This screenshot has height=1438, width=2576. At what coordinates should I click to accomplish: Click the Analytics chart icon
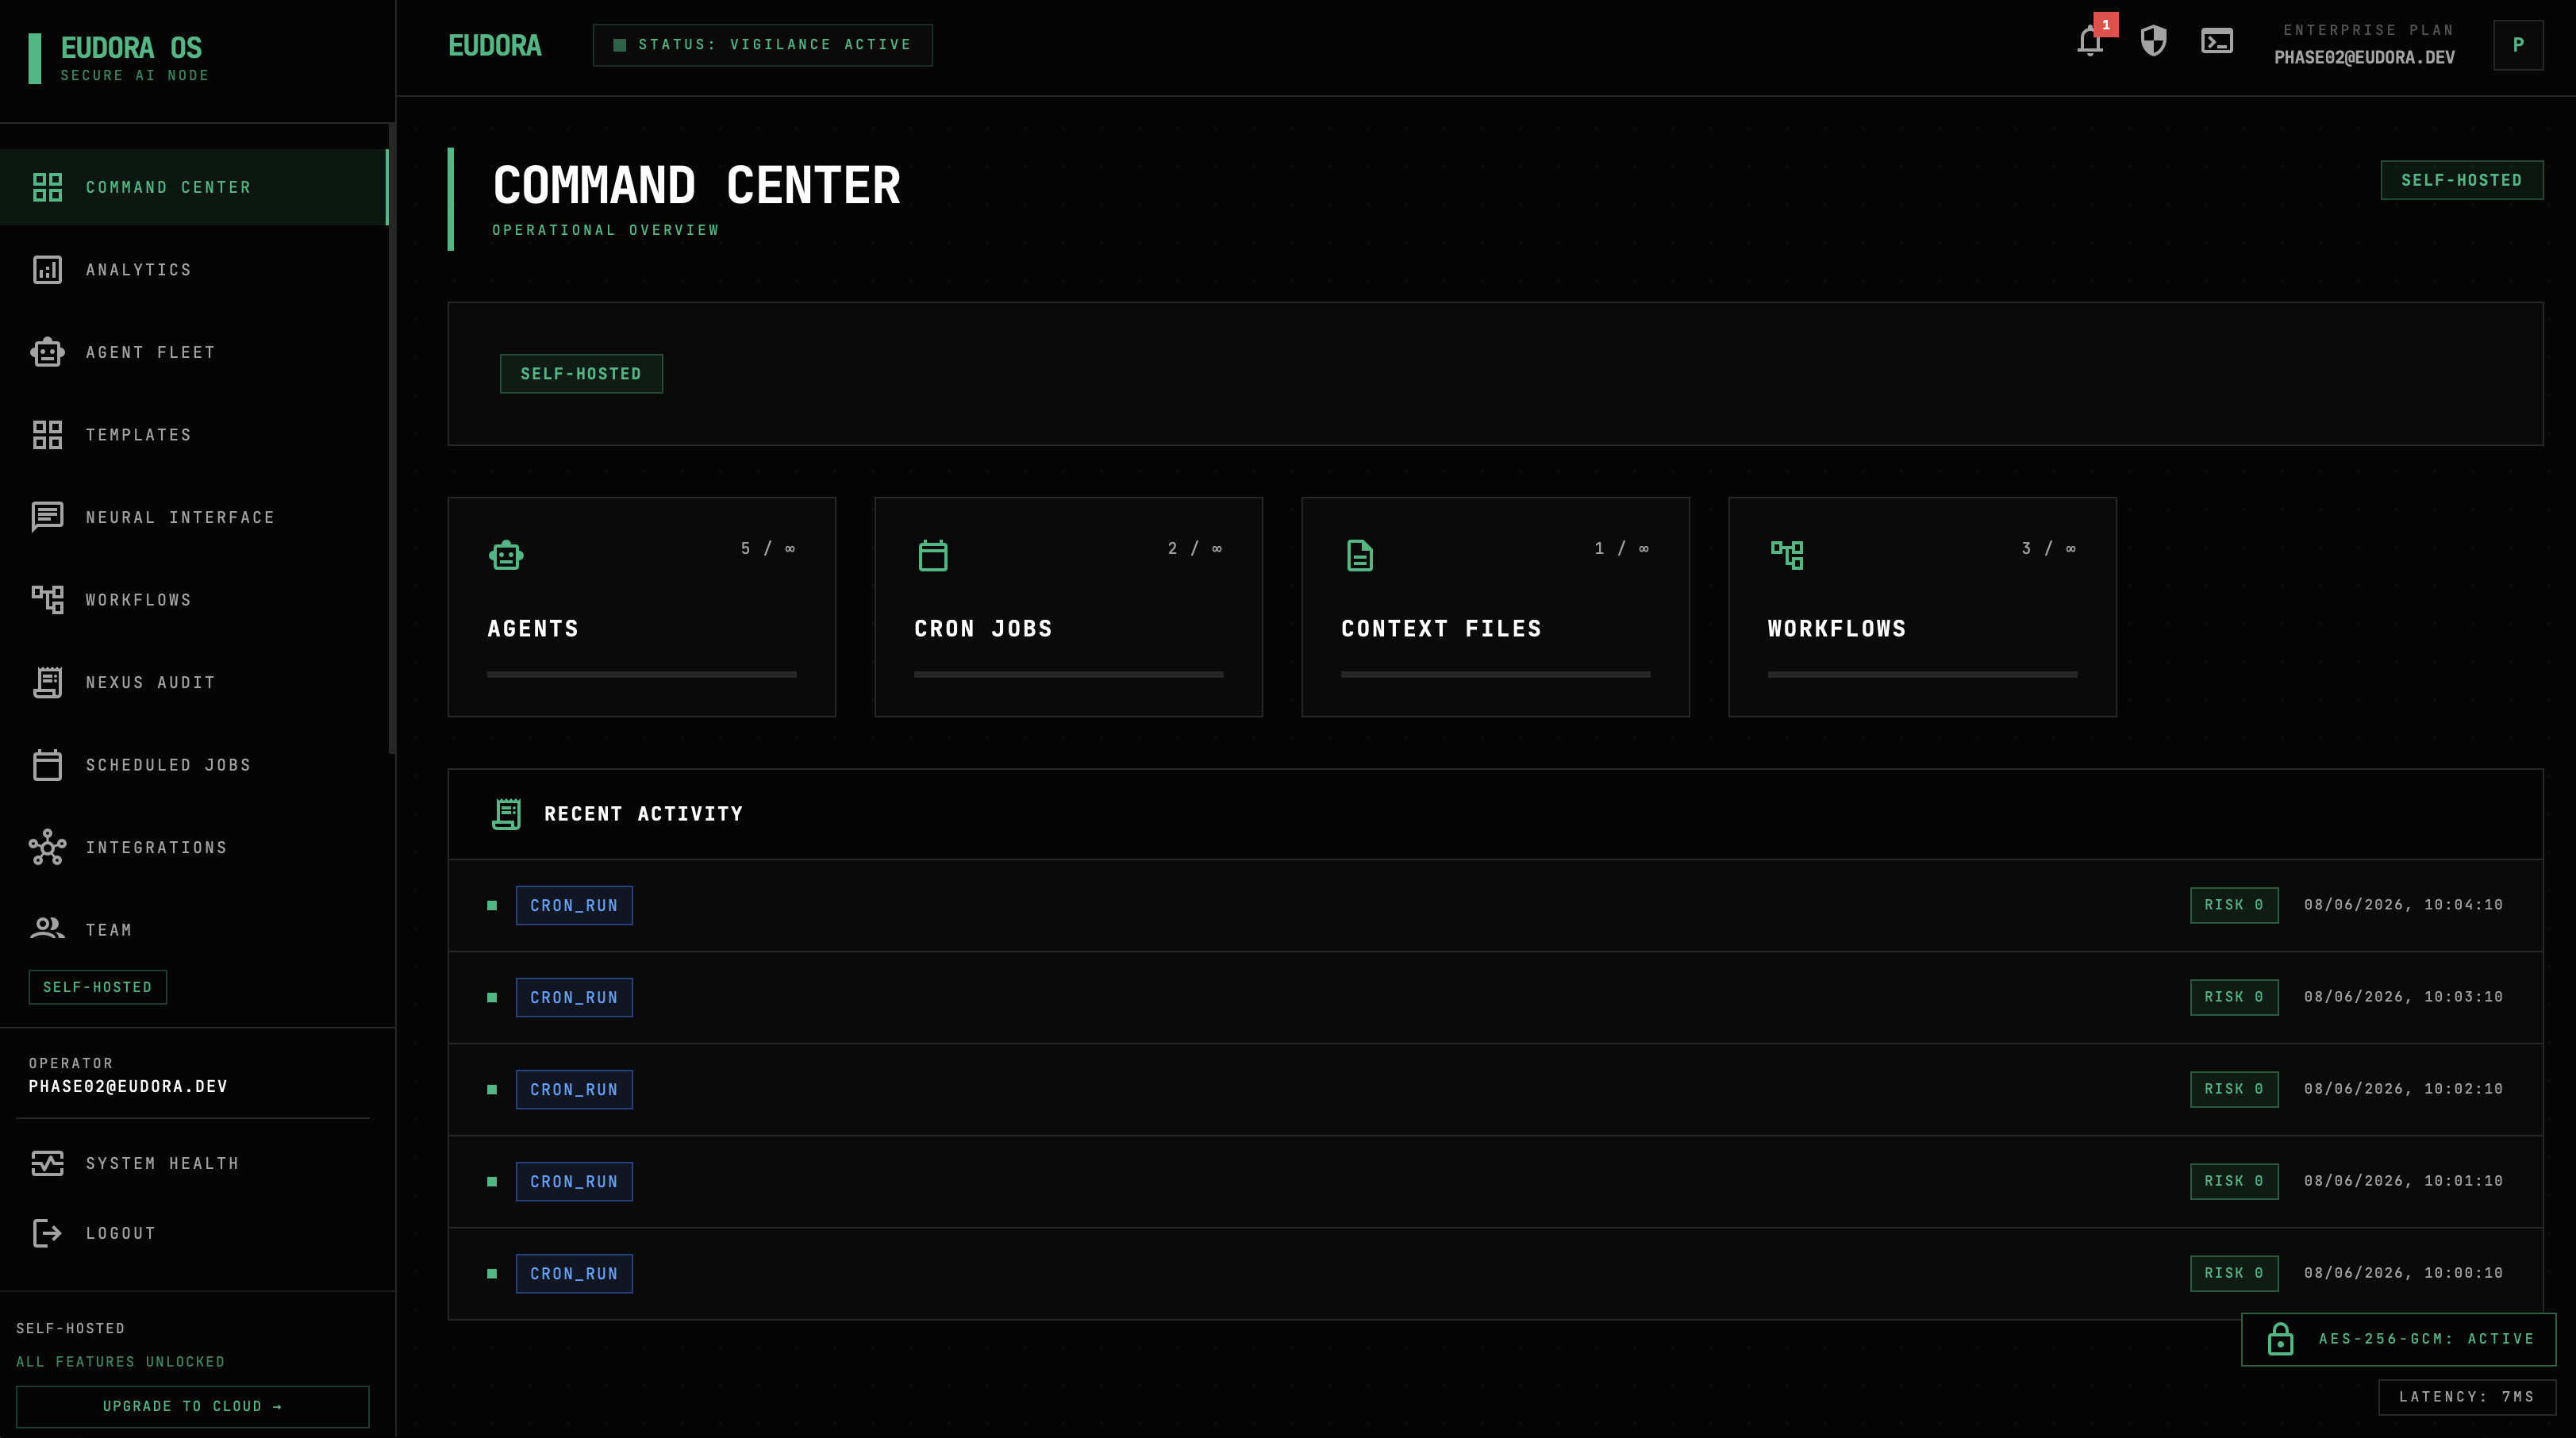click(47, 270)
